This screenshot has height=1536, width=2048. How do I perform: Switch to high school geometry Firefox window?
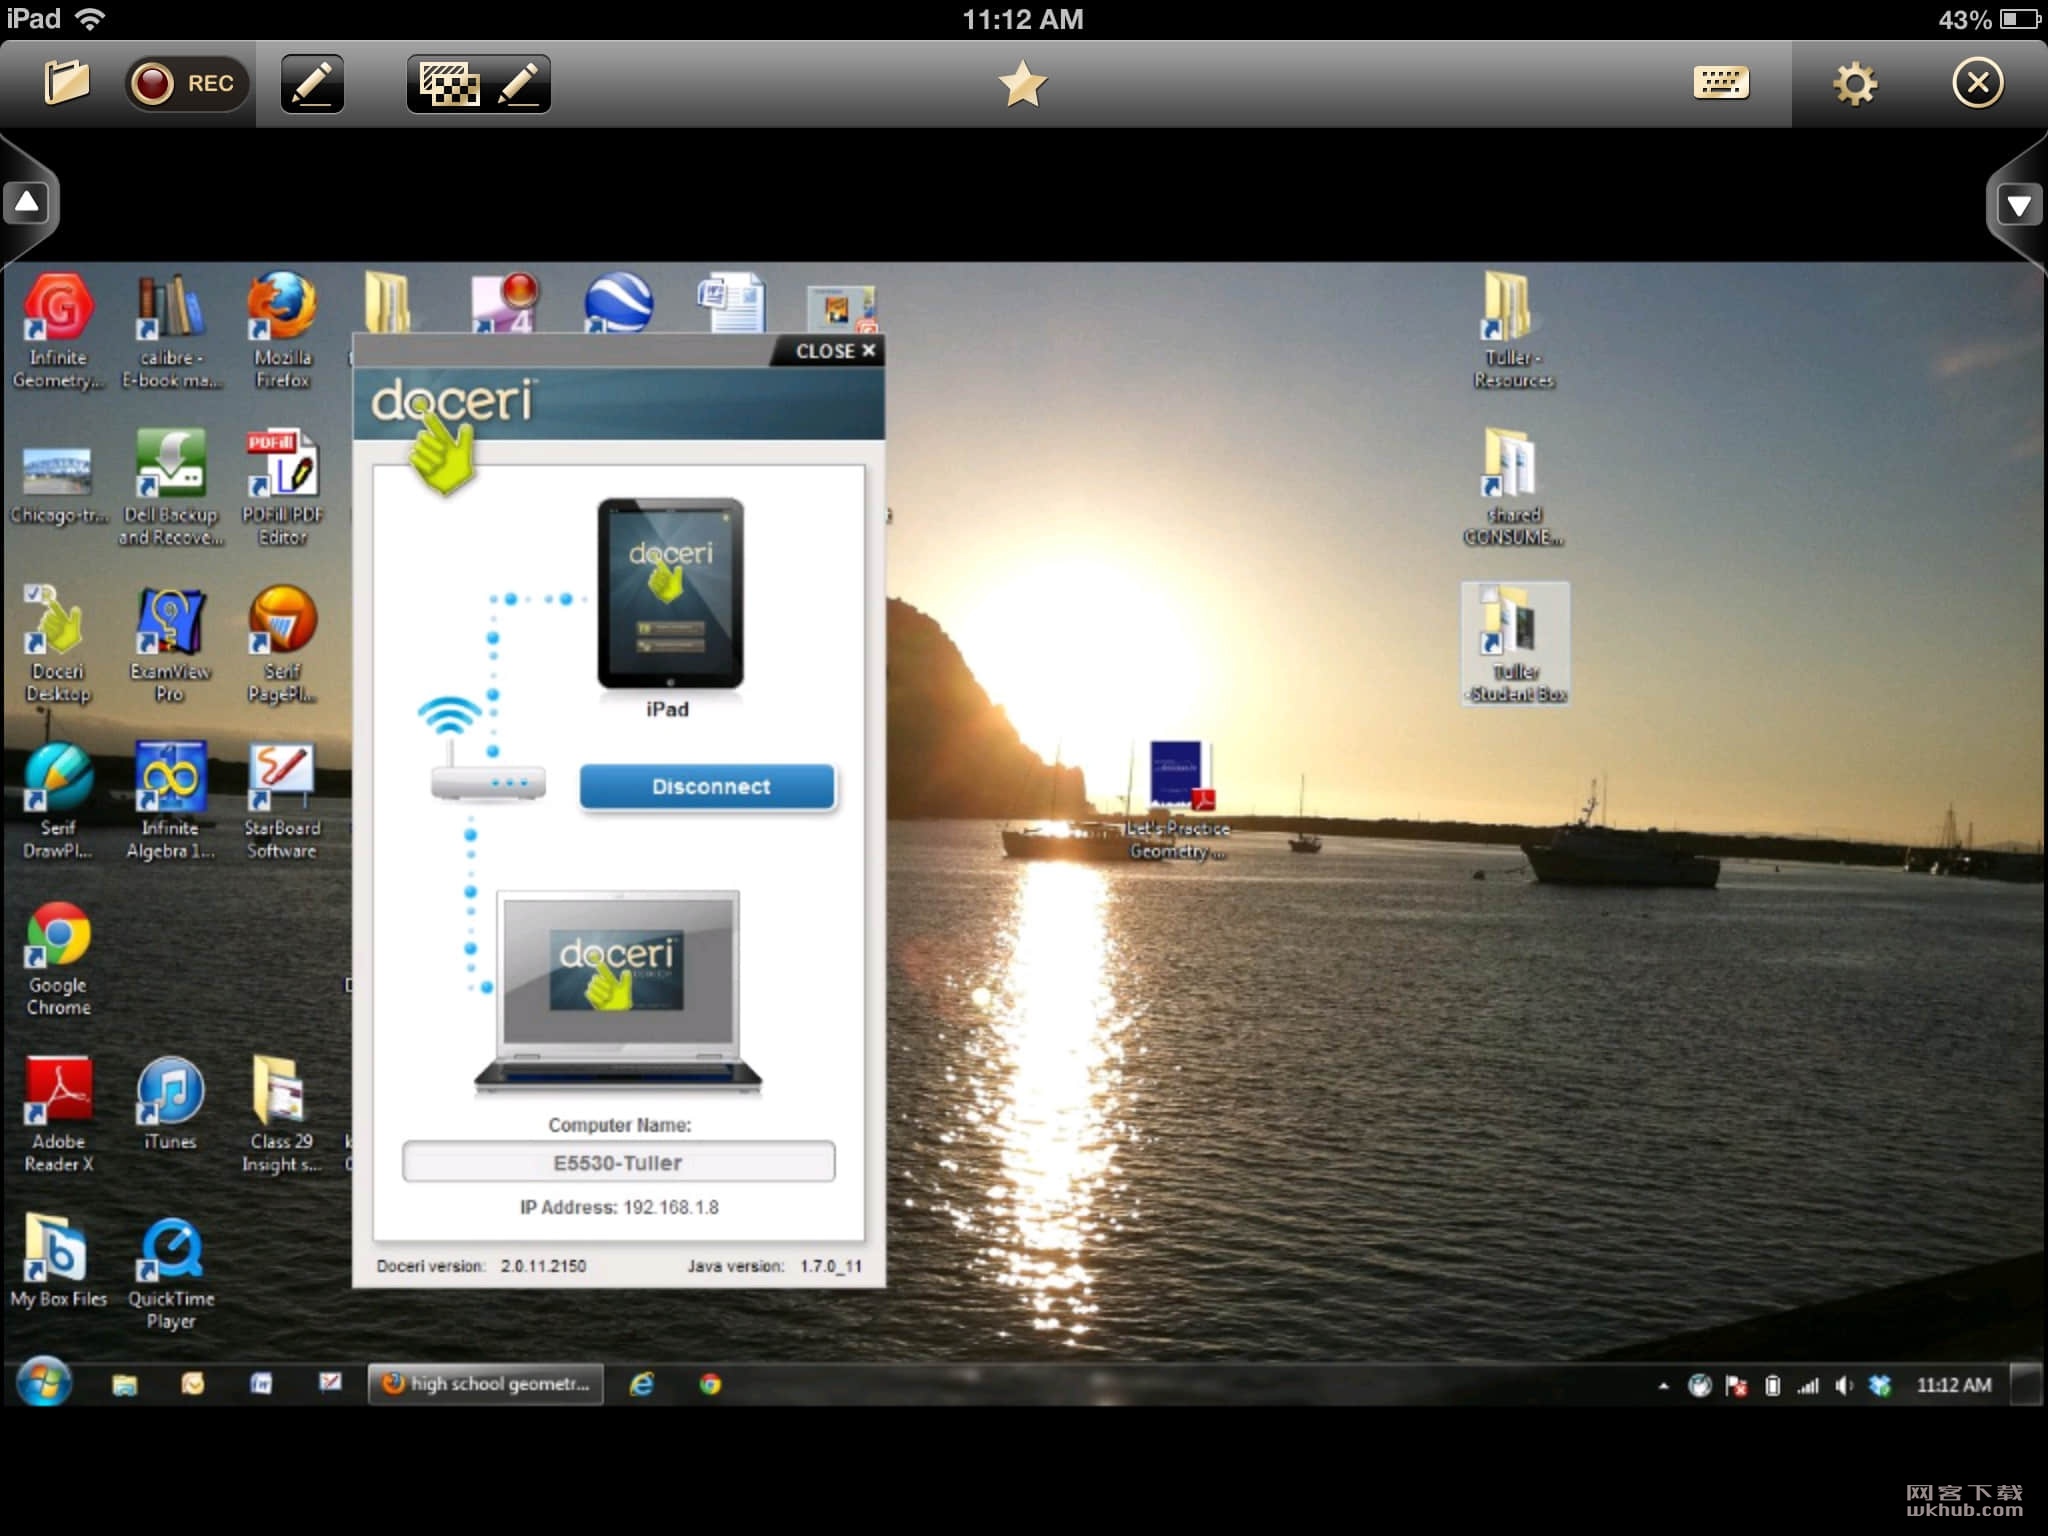pyautogui.click(x=486, y=1384)
